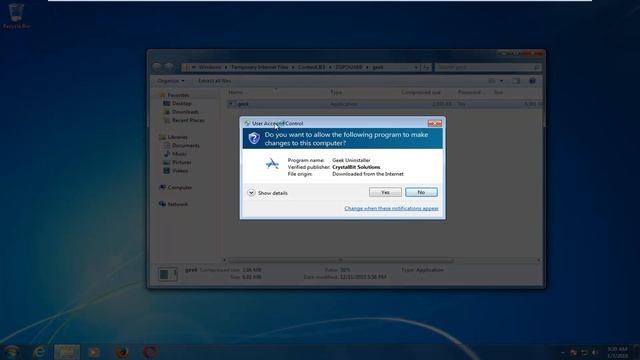The height and width of the screenshot is (360, 640).
Task: Select the 'geek' file row in Explorer
Action: click(384, 104)
